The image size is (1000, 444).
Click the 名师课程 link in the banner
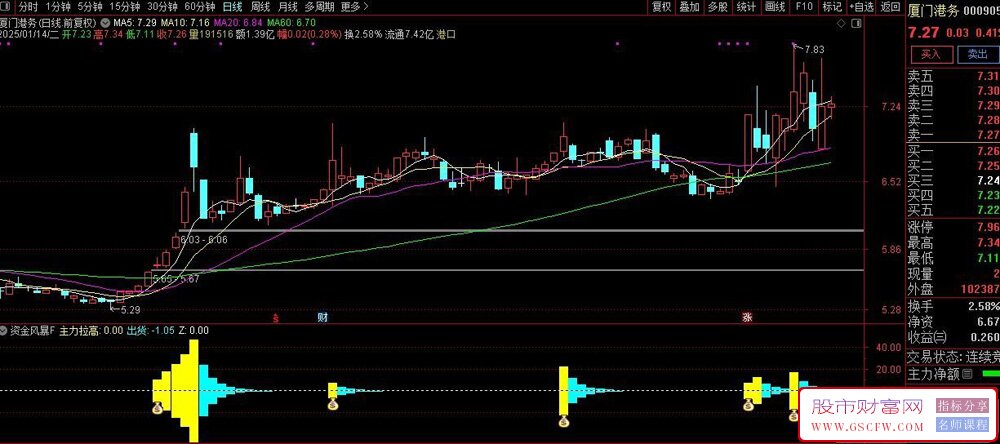click(x=962, y=425)
